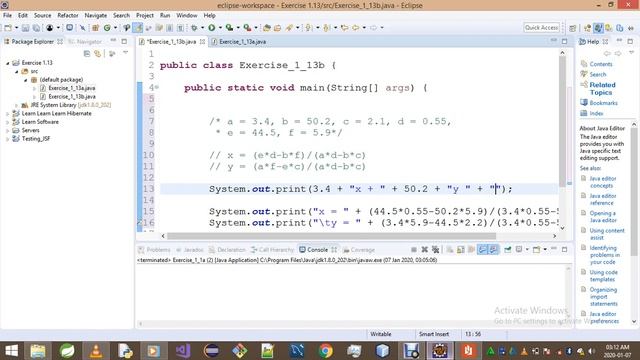
Task: Click the Terminate button in Console toolbar
Action: [413, 249]
